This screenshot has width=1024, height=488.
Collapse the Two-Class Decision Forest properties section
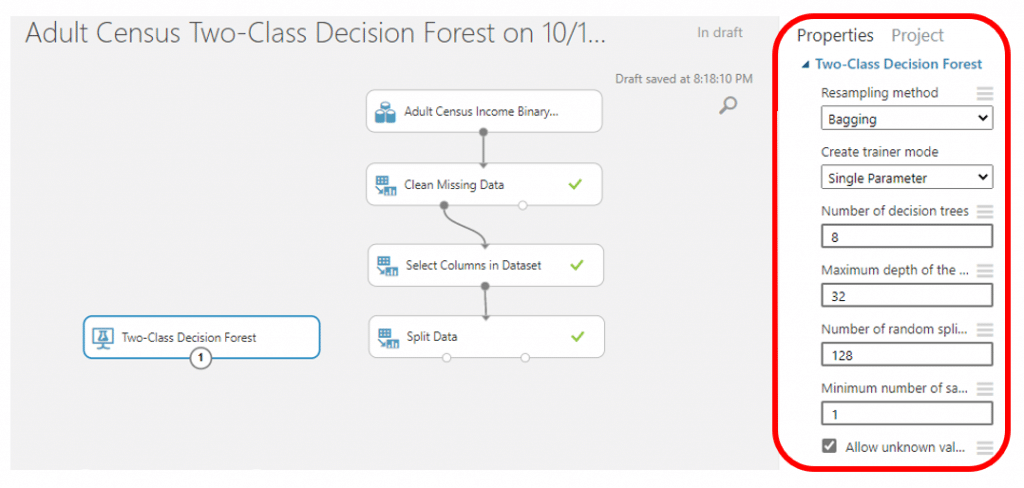click(806, 65)
